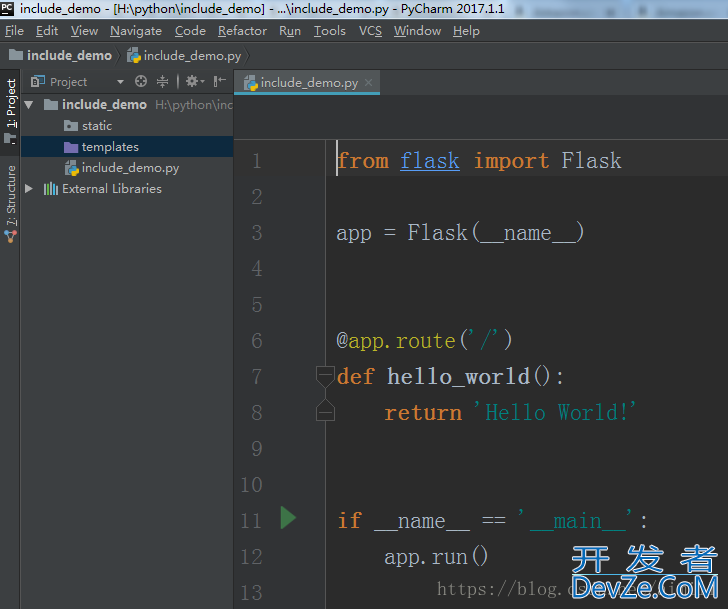
Task: Open the File menu
Action: (x=14, y=31)
